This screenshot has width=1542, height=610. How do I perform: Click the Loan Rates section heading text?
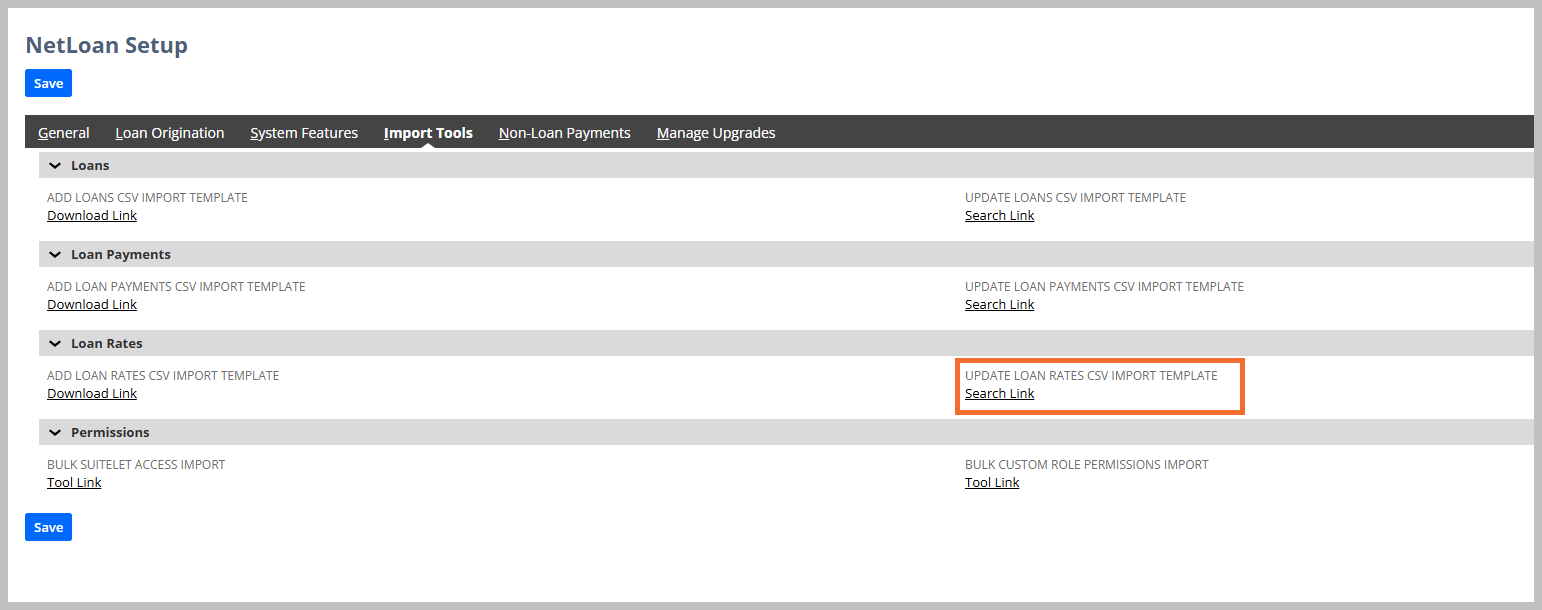pos(107,343)
